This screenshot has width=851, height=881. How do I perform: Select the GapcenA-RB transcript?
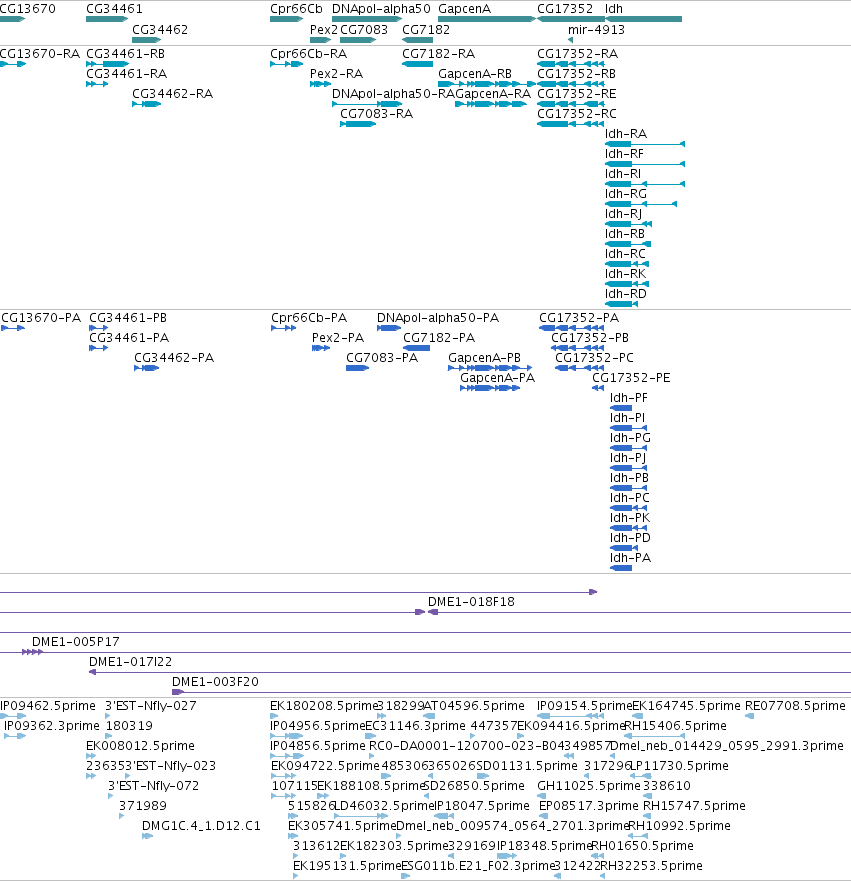pyautogui.click(x=475, y=74)
